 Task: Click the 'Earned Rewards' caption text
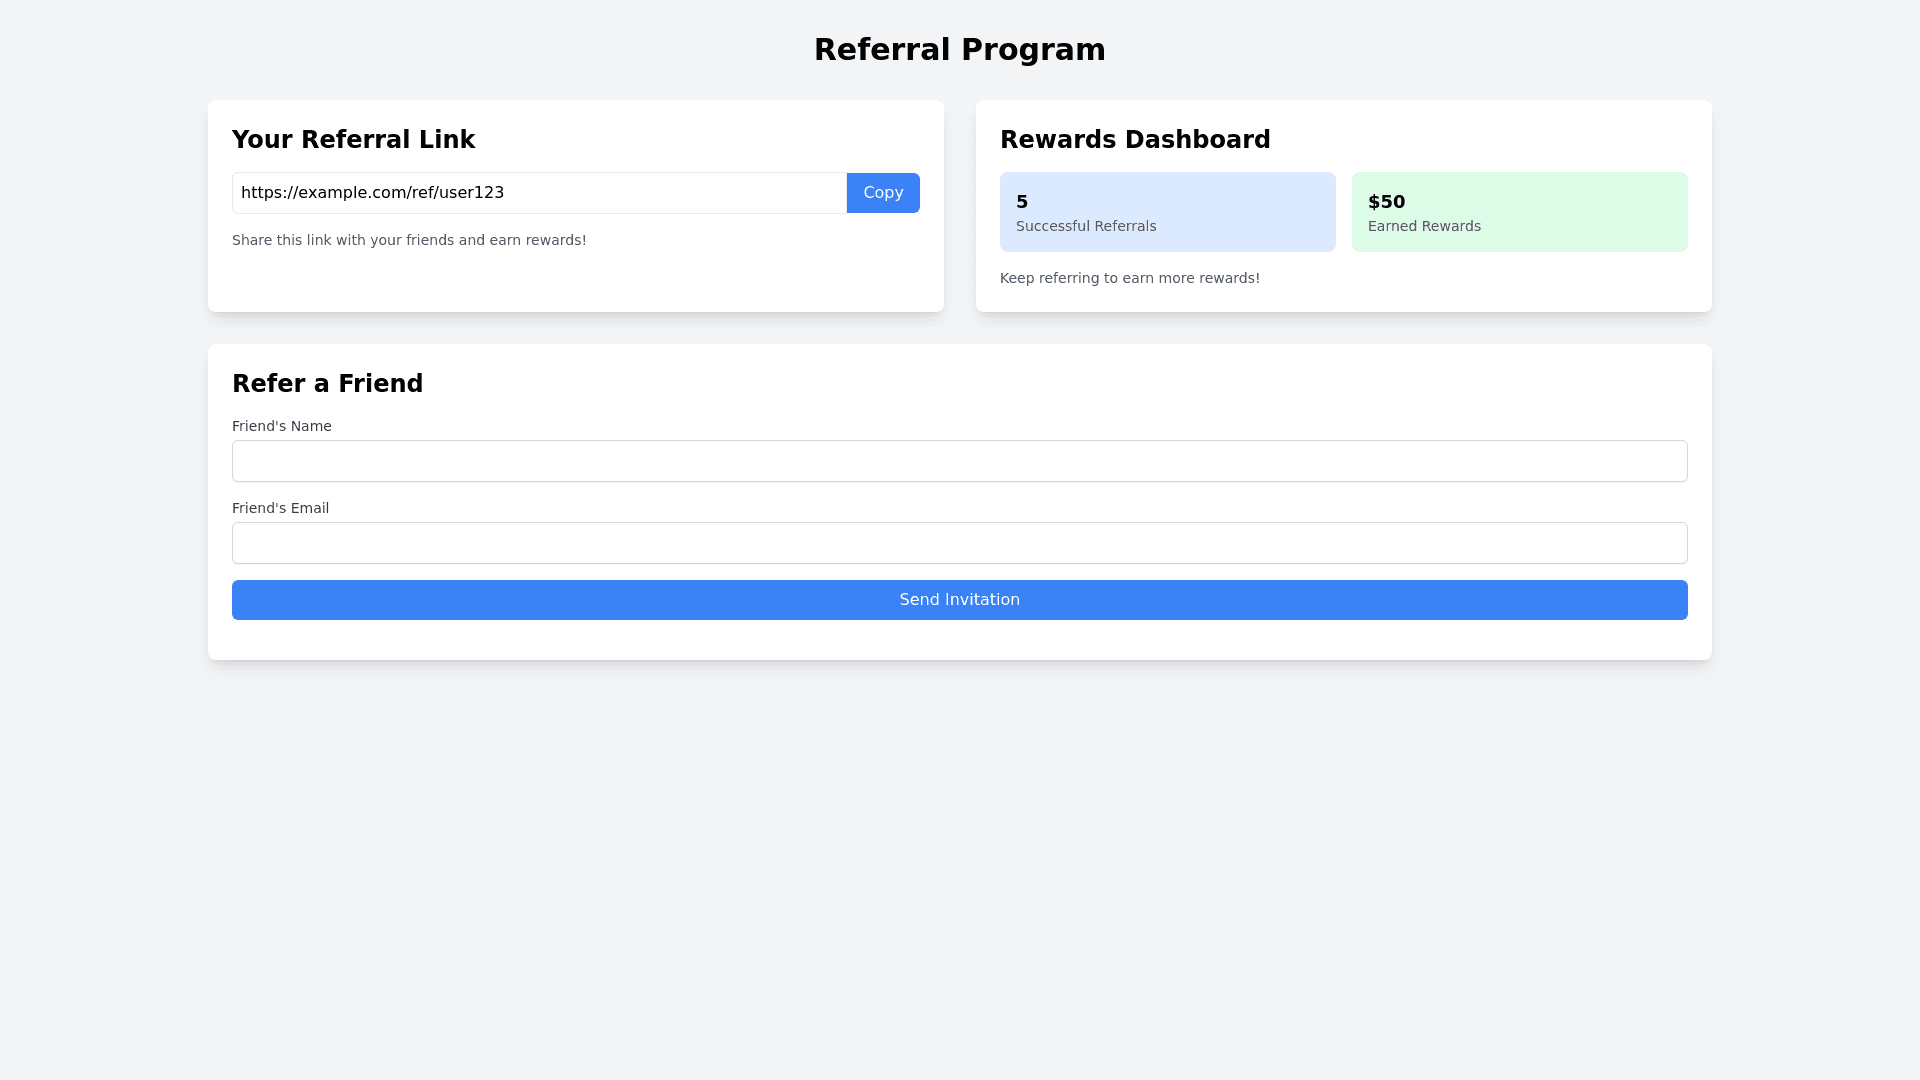[1424, 226]
